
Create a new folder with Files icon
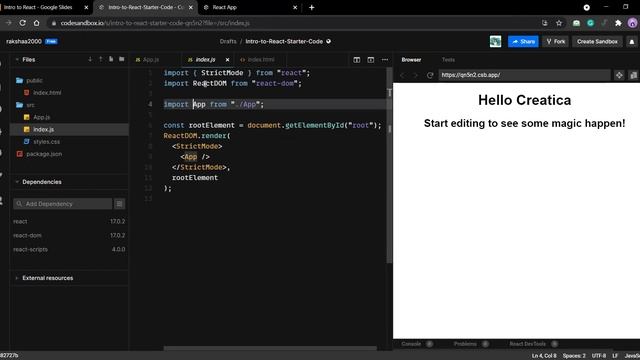(122, 60)
